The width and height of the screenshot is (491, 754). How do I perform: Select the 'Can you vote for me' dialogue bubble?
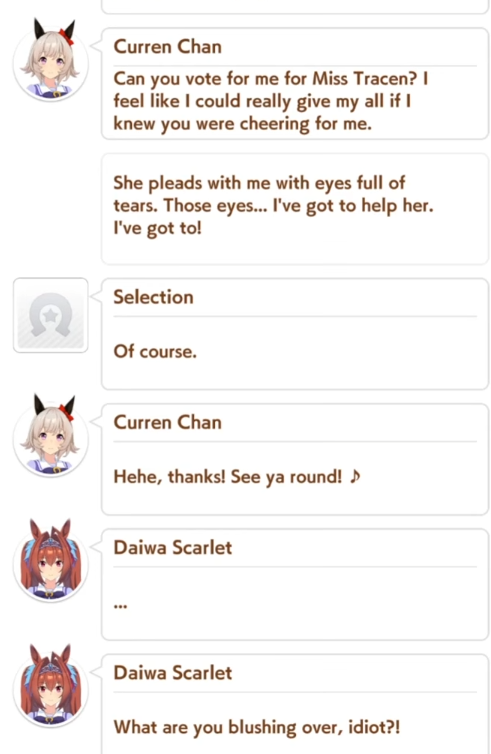tap(295, 84)
